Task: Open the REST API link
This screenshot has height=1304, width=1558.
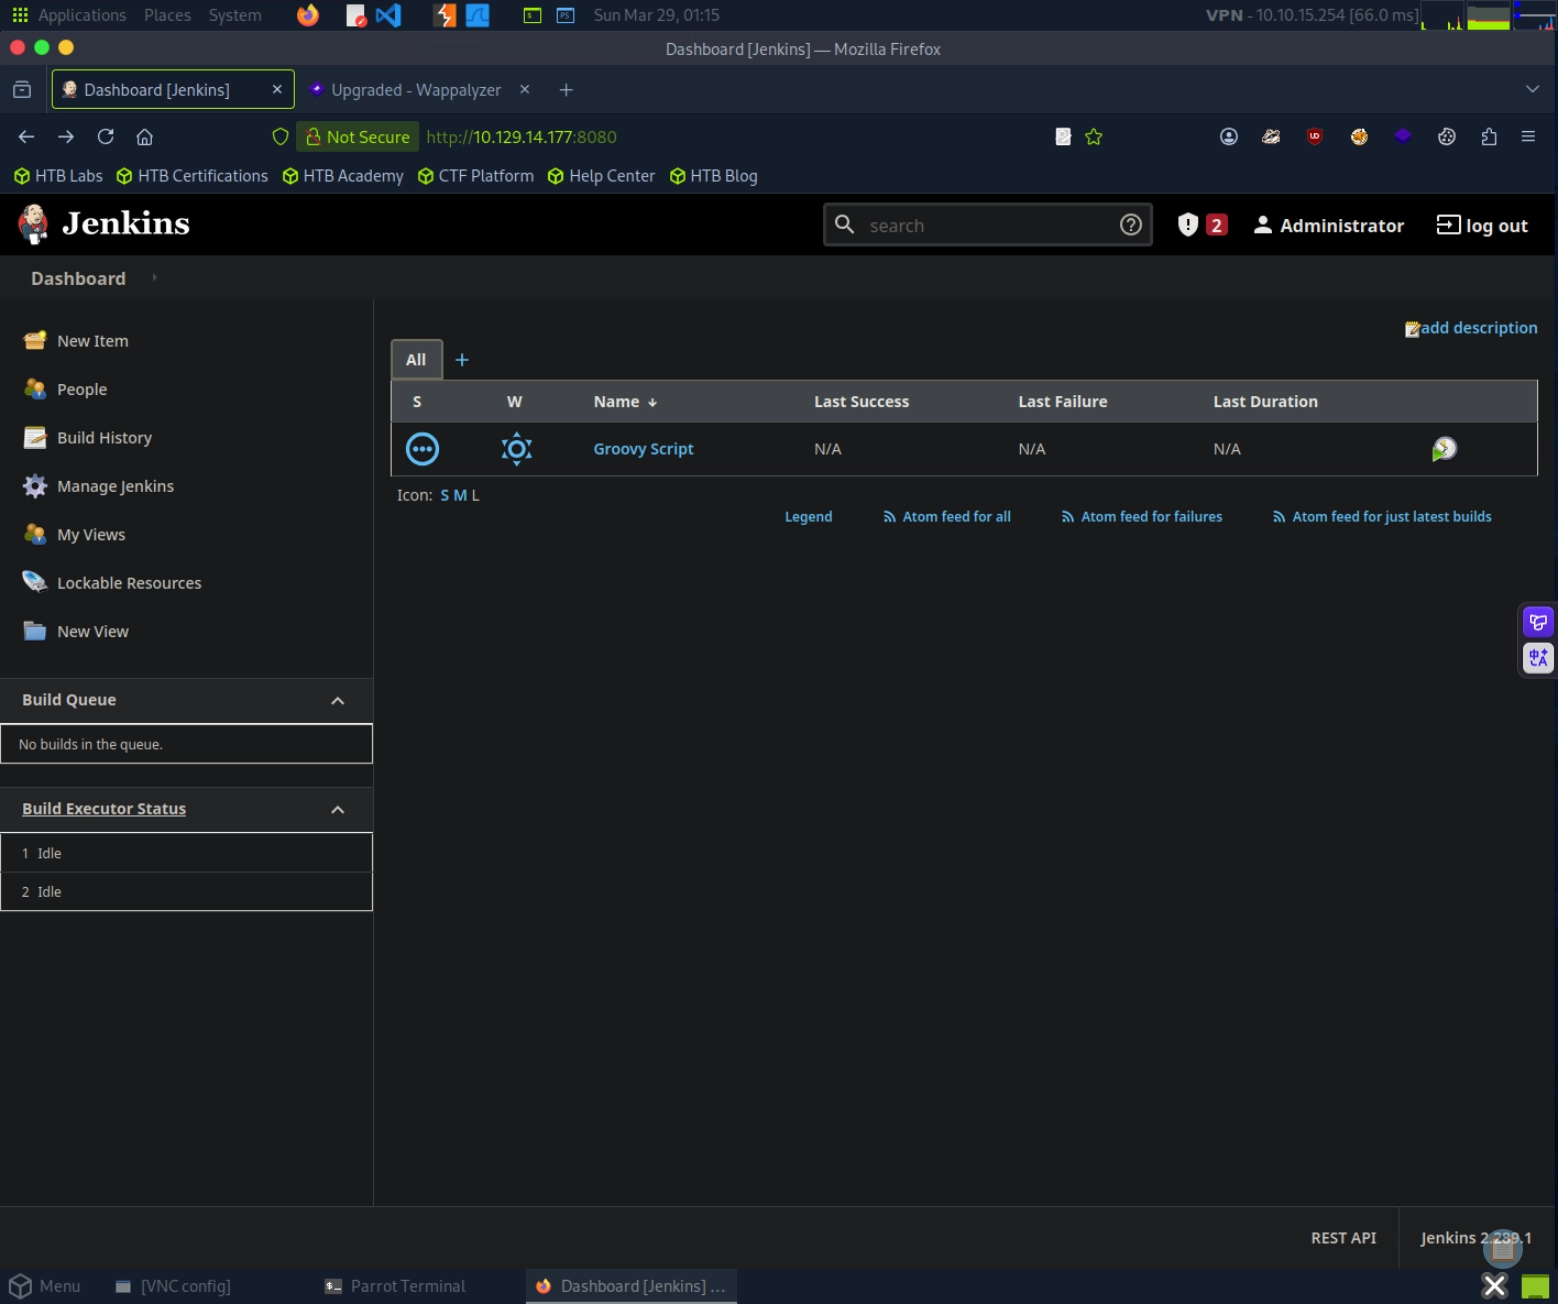Action: [1343, 1238]
